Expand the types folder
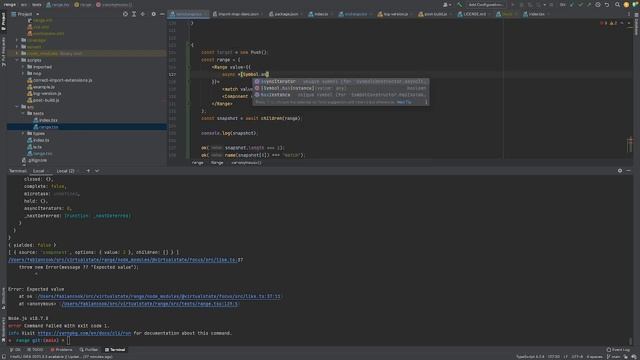The height and width of the screenshot is (360, 640). 23,133
